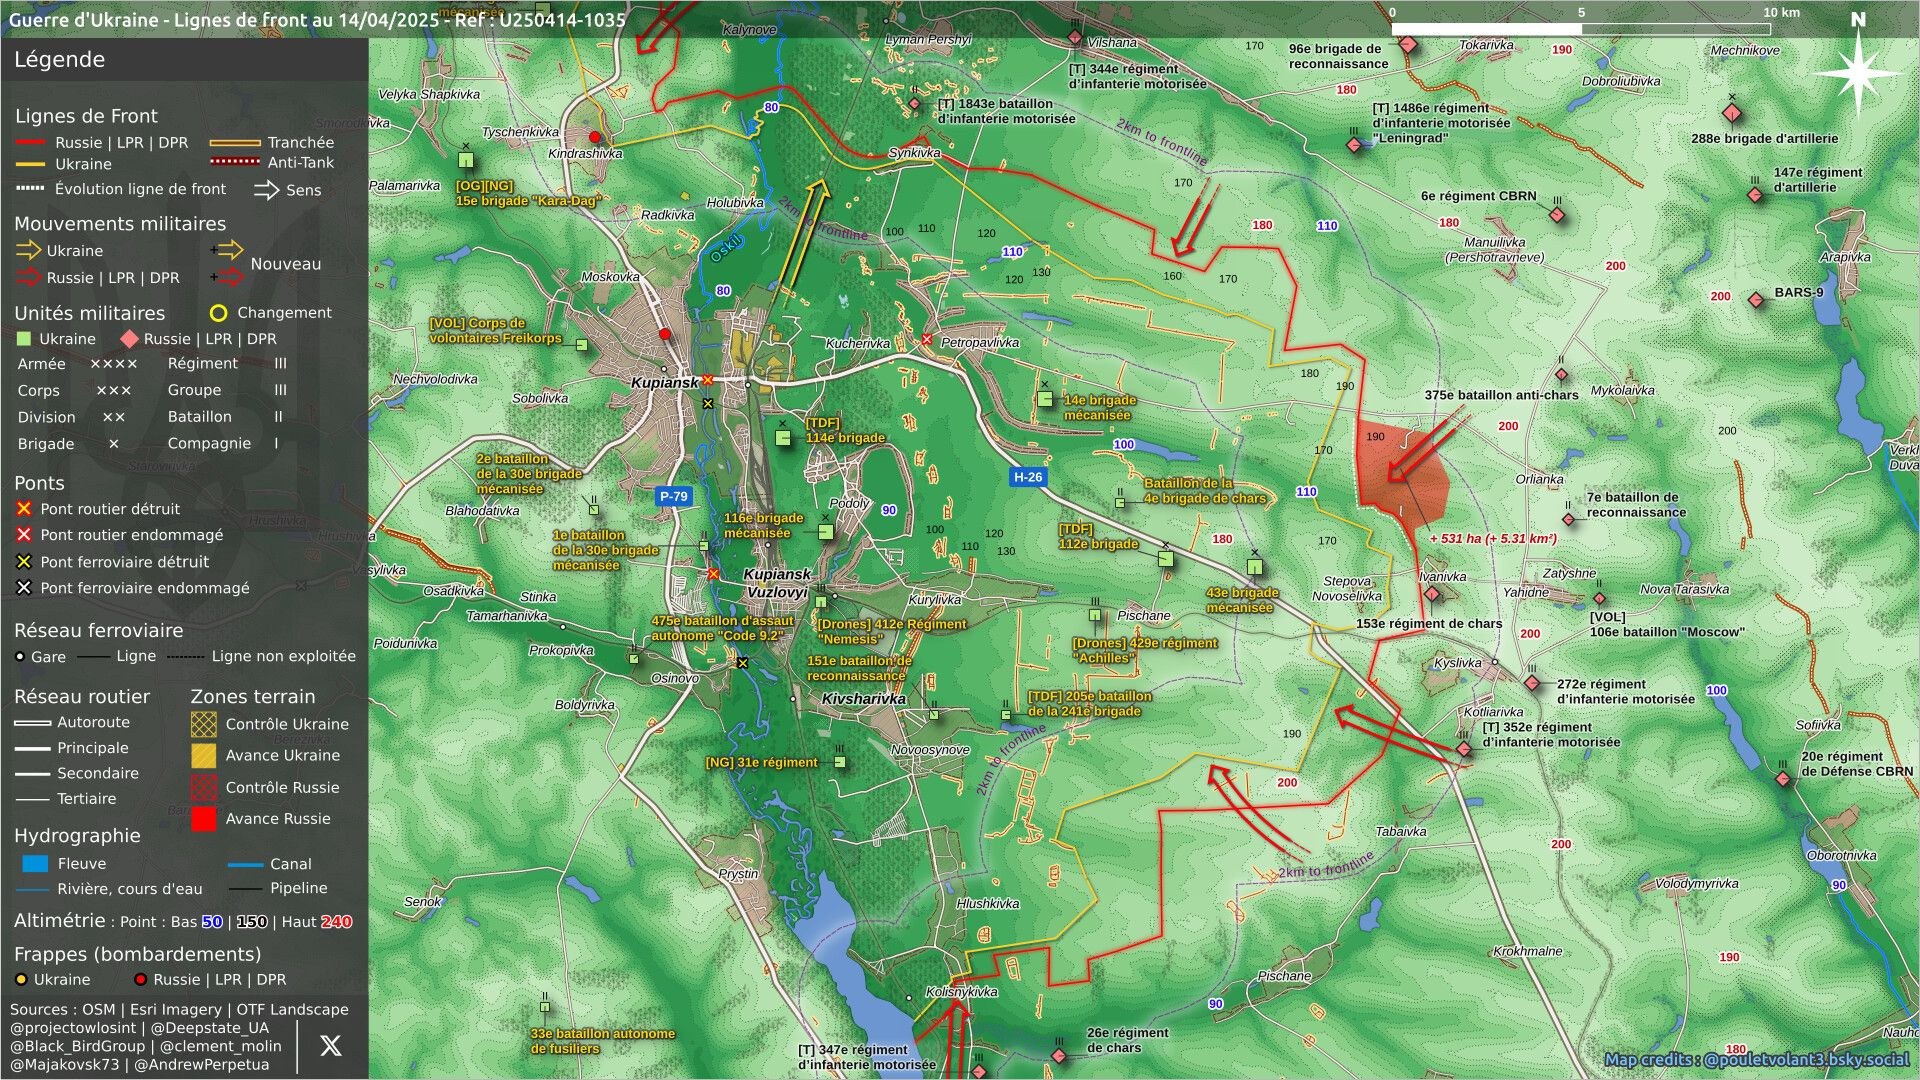Screen dimensions: 1920x1080
Task: Click the H-26 road shield marker
Action: [x=1027, y=477]
